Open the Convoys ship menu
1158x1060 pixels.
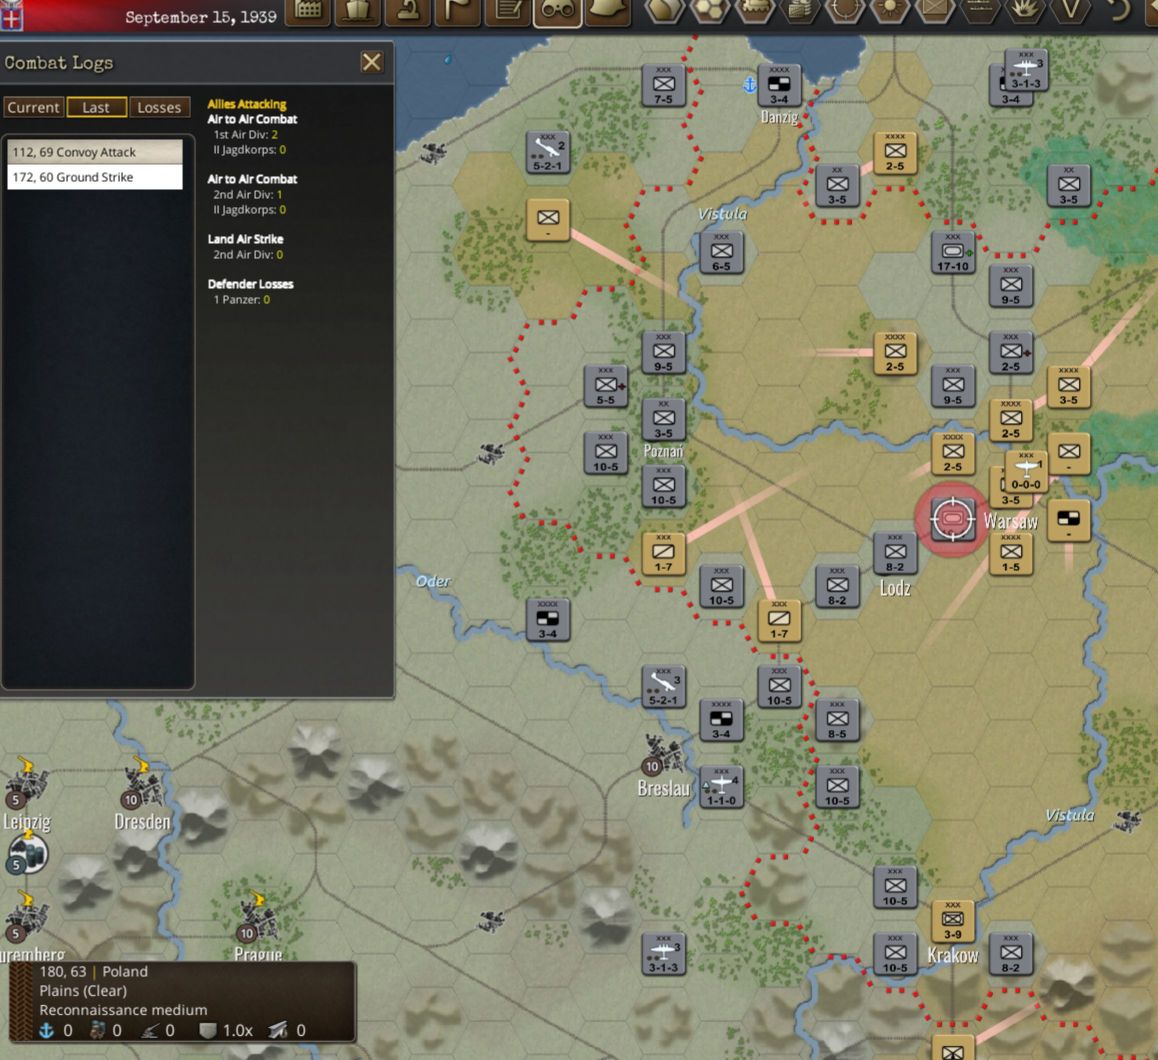click(x=357, y=10)
